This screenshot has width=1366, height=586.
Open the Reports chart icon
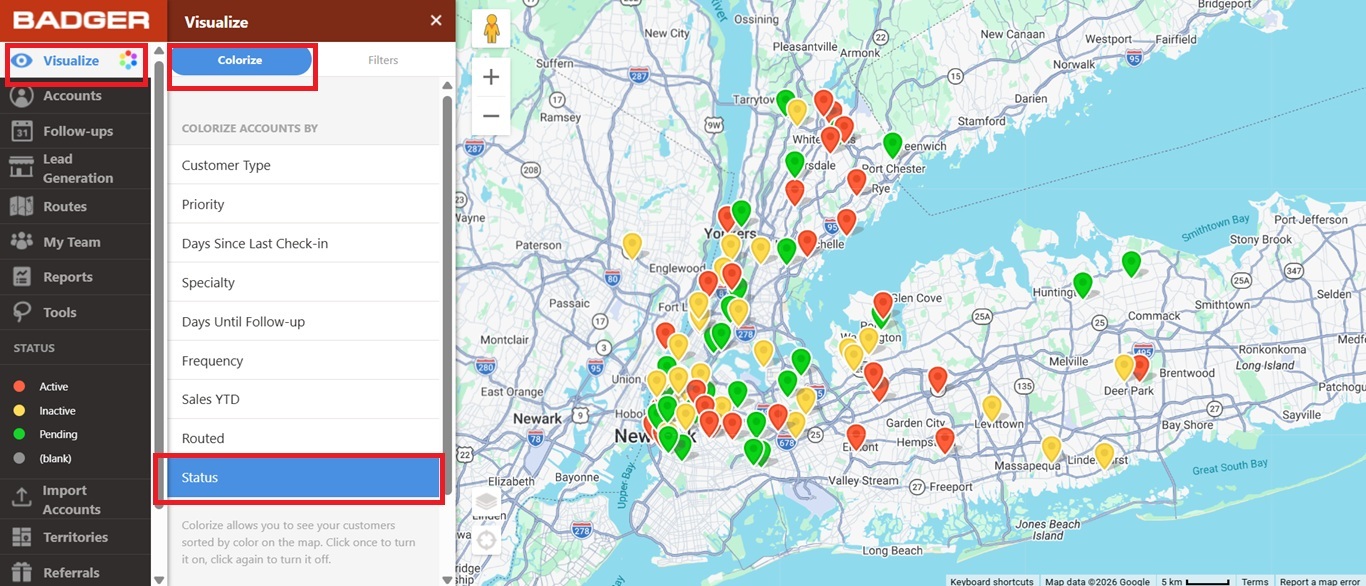pyautogui.click(x=22, y=277)
